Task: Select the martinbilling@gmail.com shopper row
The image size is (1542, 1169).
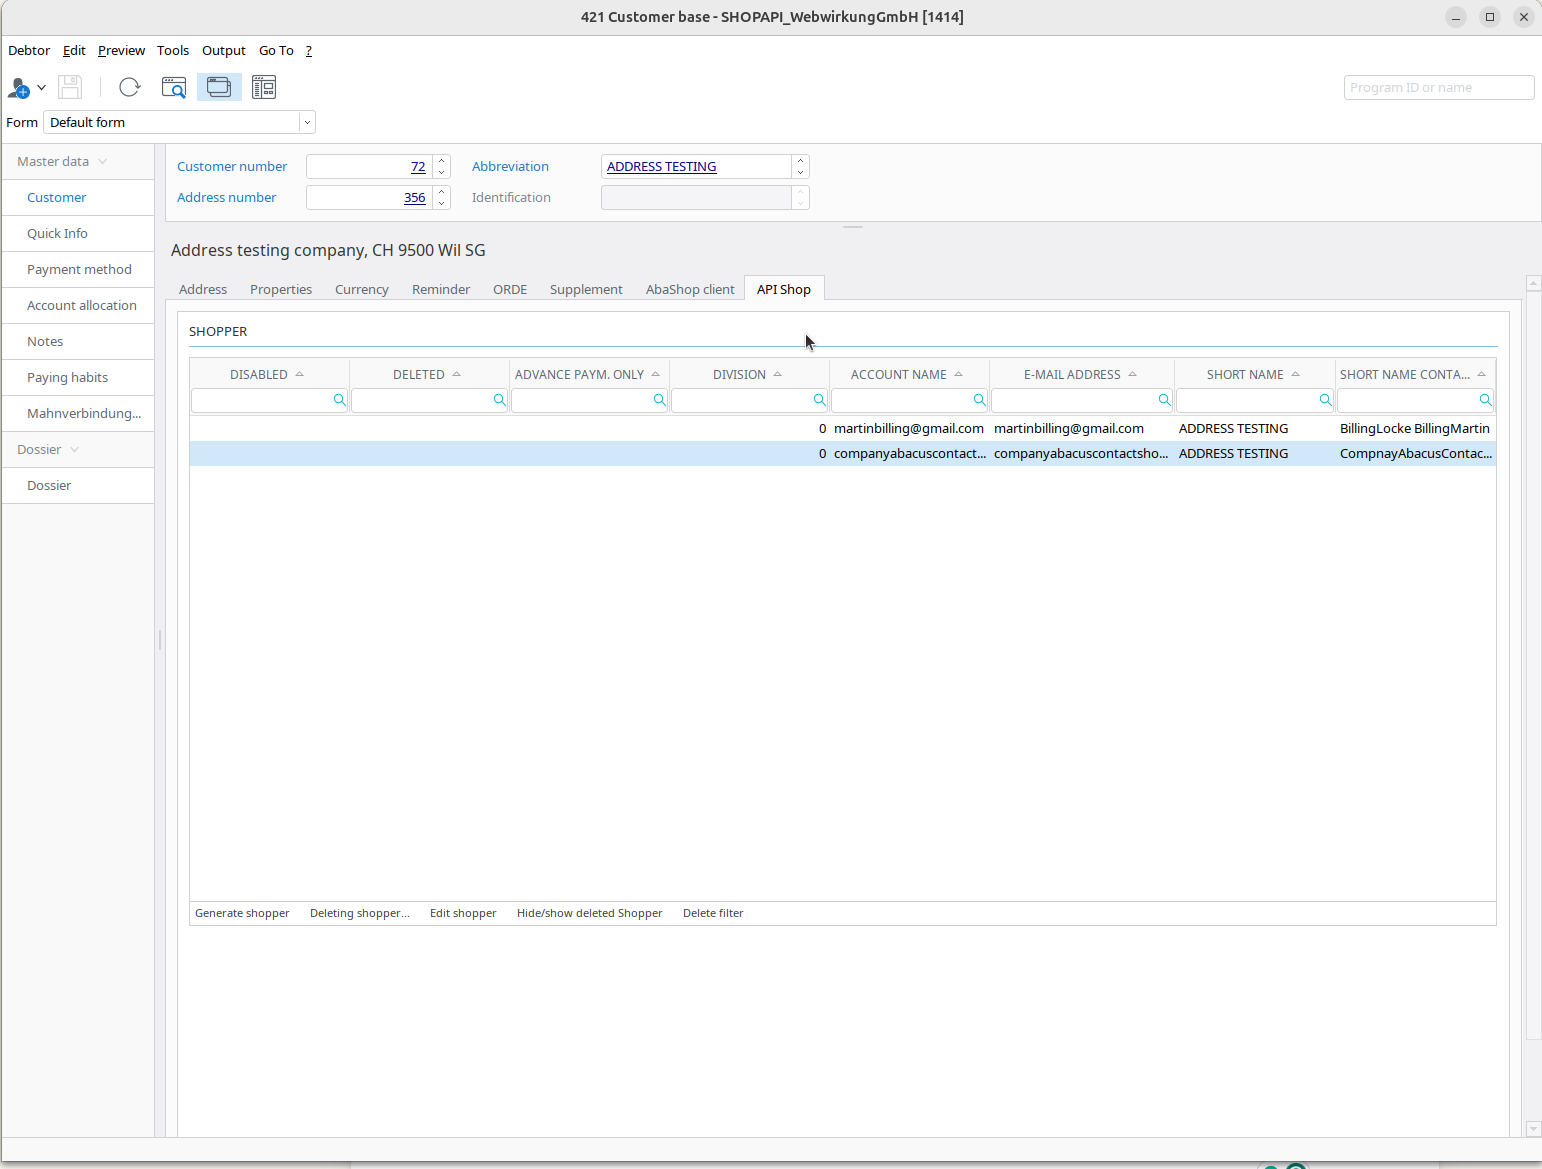Action: click(x=908, y=428)
